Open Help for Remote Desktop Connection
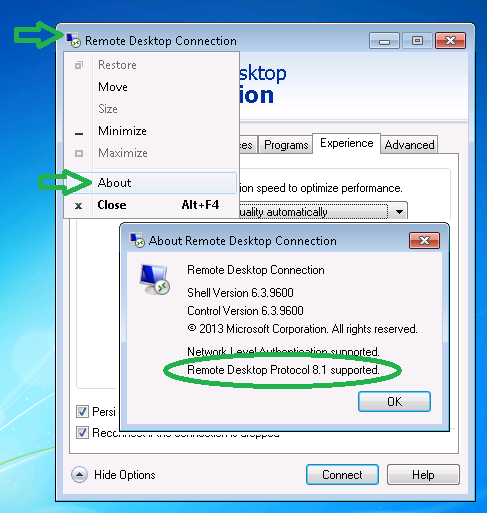 click(x=423, y=474)
